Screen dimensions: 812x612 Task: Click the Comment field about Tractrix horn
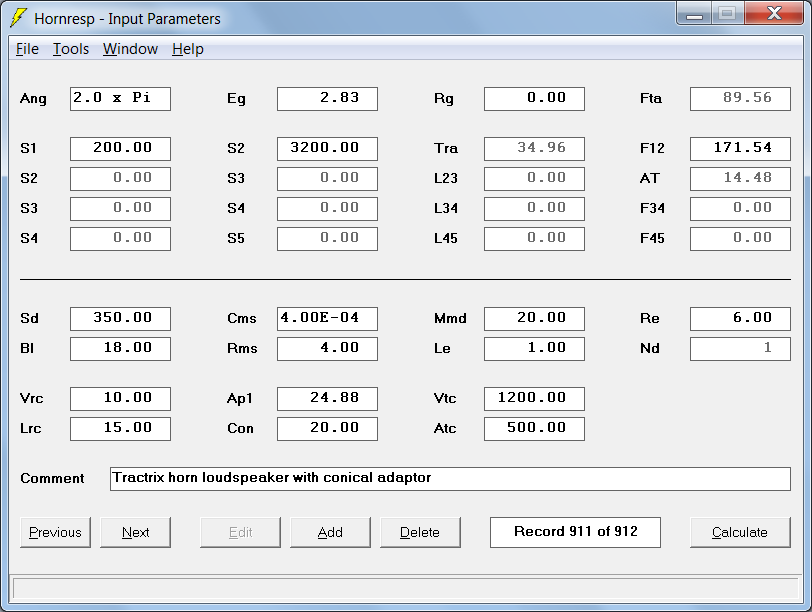[450, 479]
